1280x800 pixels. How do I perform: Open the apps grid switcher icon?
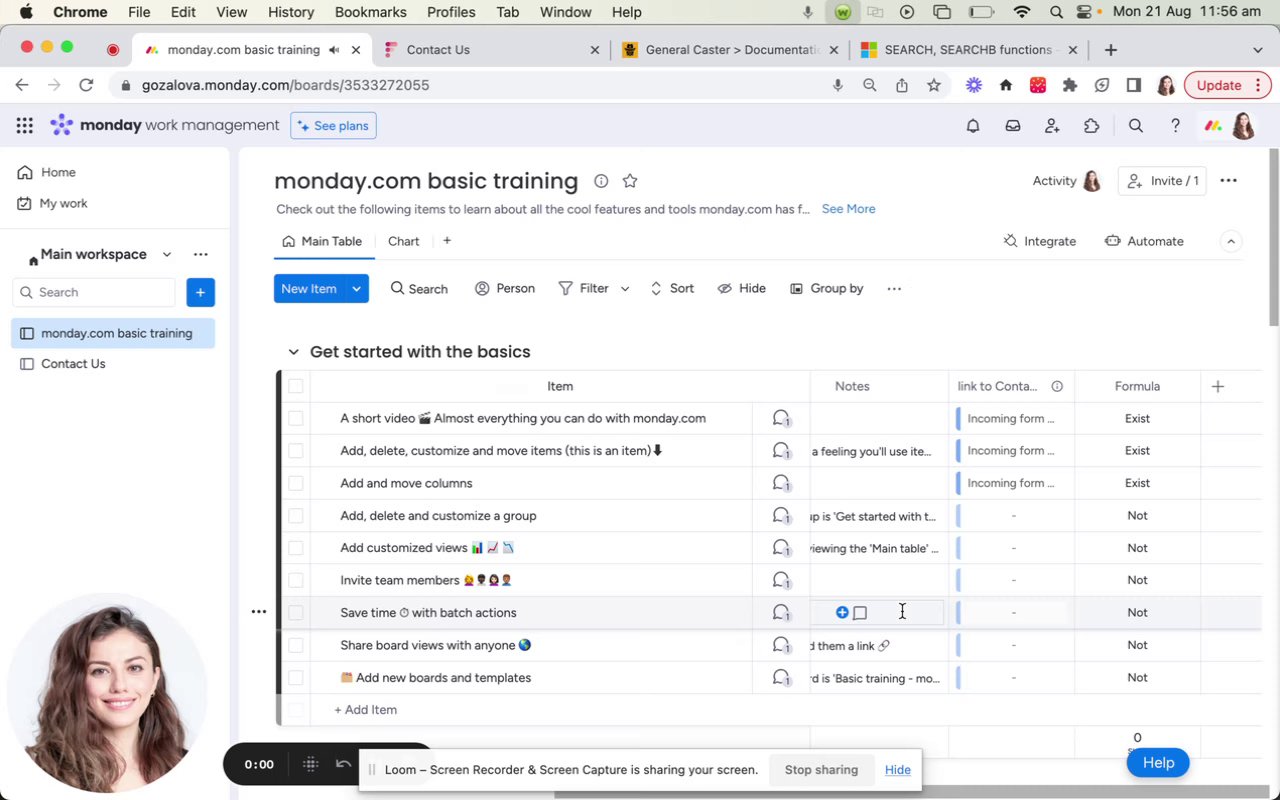coord(25,125)
